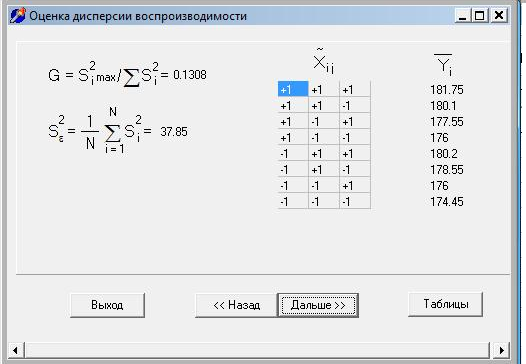Select the Y value 180.2
This screenshot has width=526, height=364.
[x=443, y=154]
